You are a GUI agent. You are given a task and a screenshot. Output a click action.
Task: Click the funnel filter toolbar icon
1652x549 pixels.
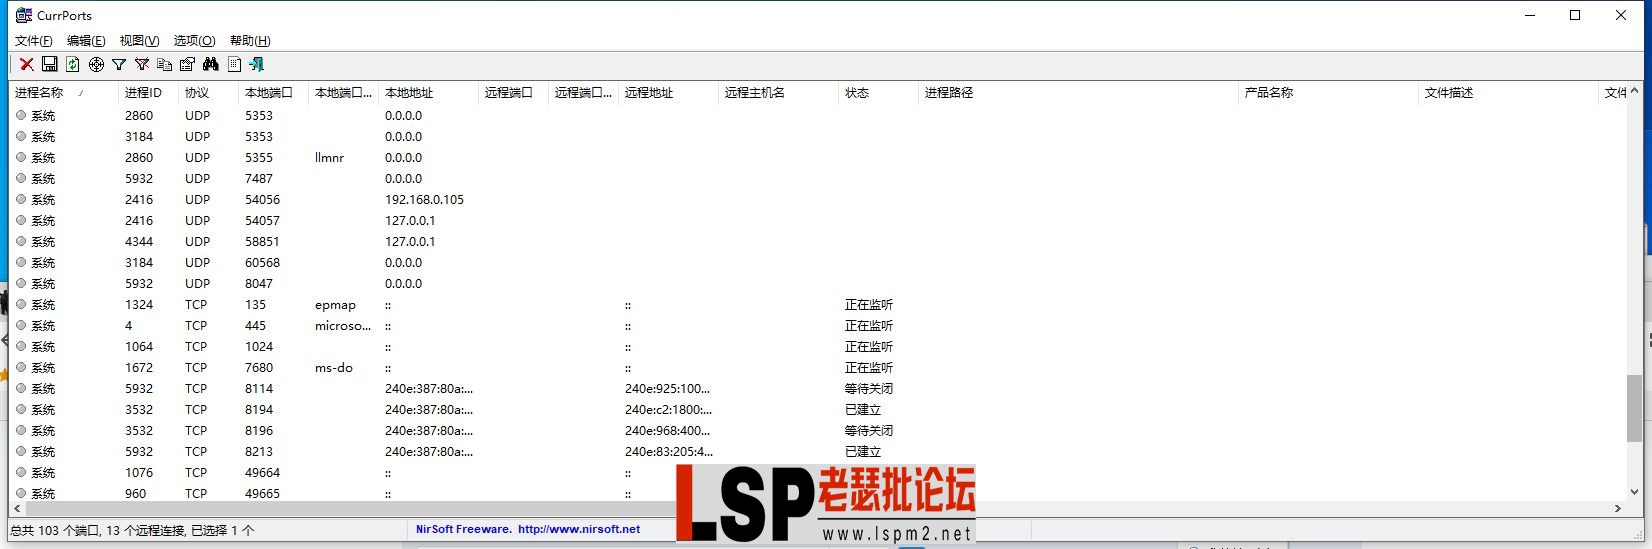pyautogui.click(x=119, y=64)
